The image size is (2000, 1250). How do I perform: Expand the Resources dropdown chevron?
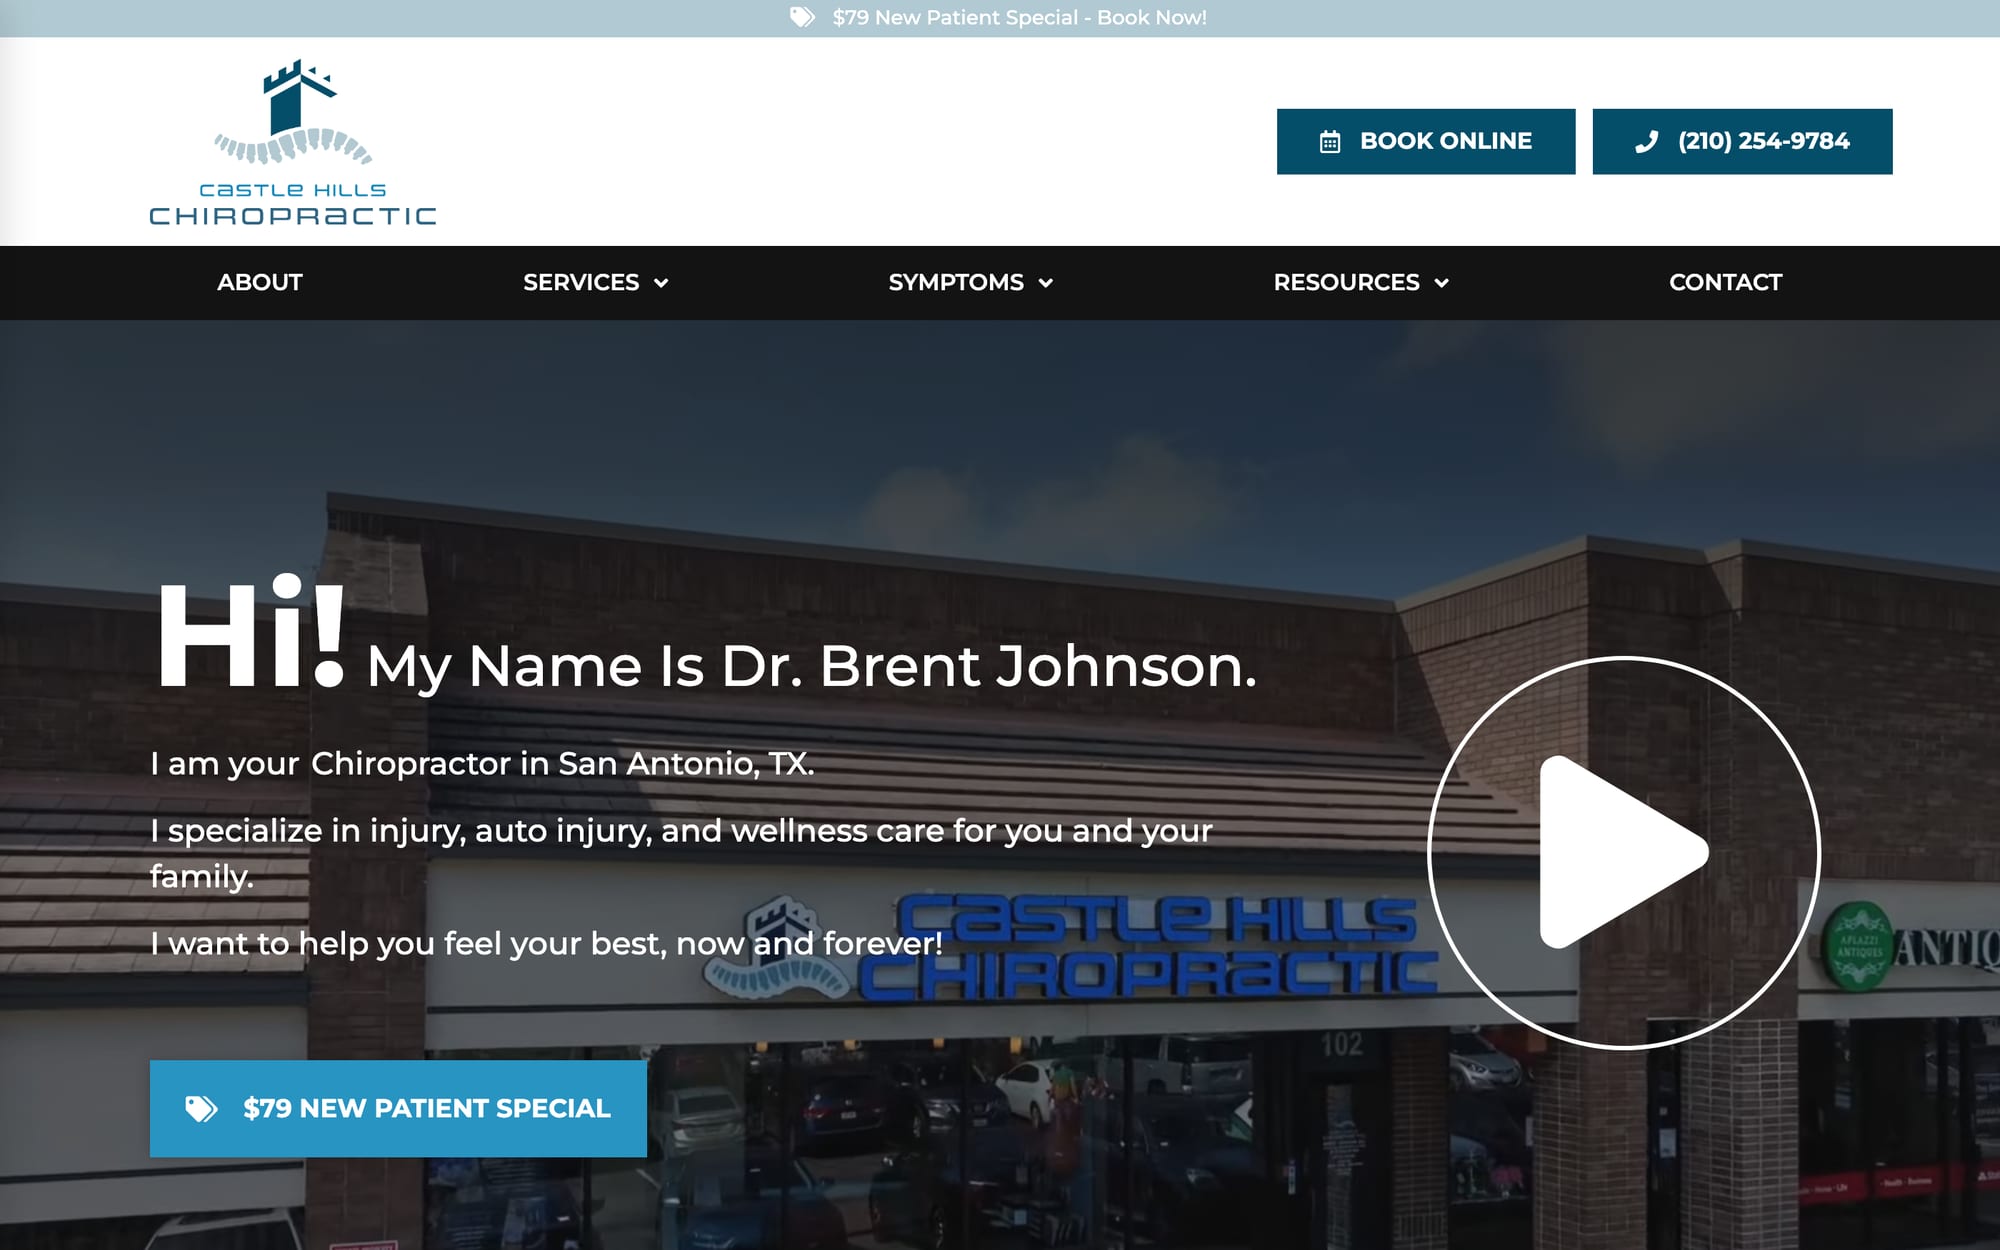[x=1441, y=283]
